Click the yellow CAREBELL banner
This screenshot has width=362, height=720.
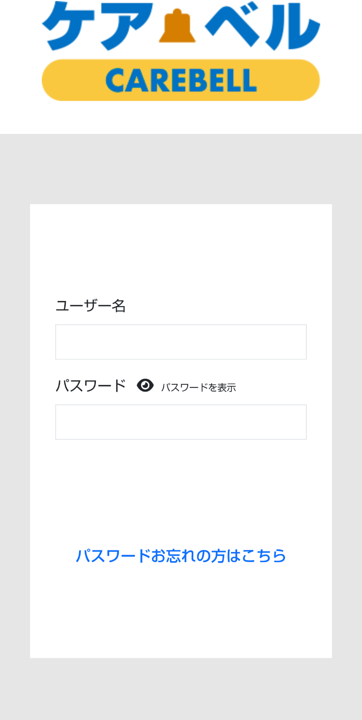(181, 80)
